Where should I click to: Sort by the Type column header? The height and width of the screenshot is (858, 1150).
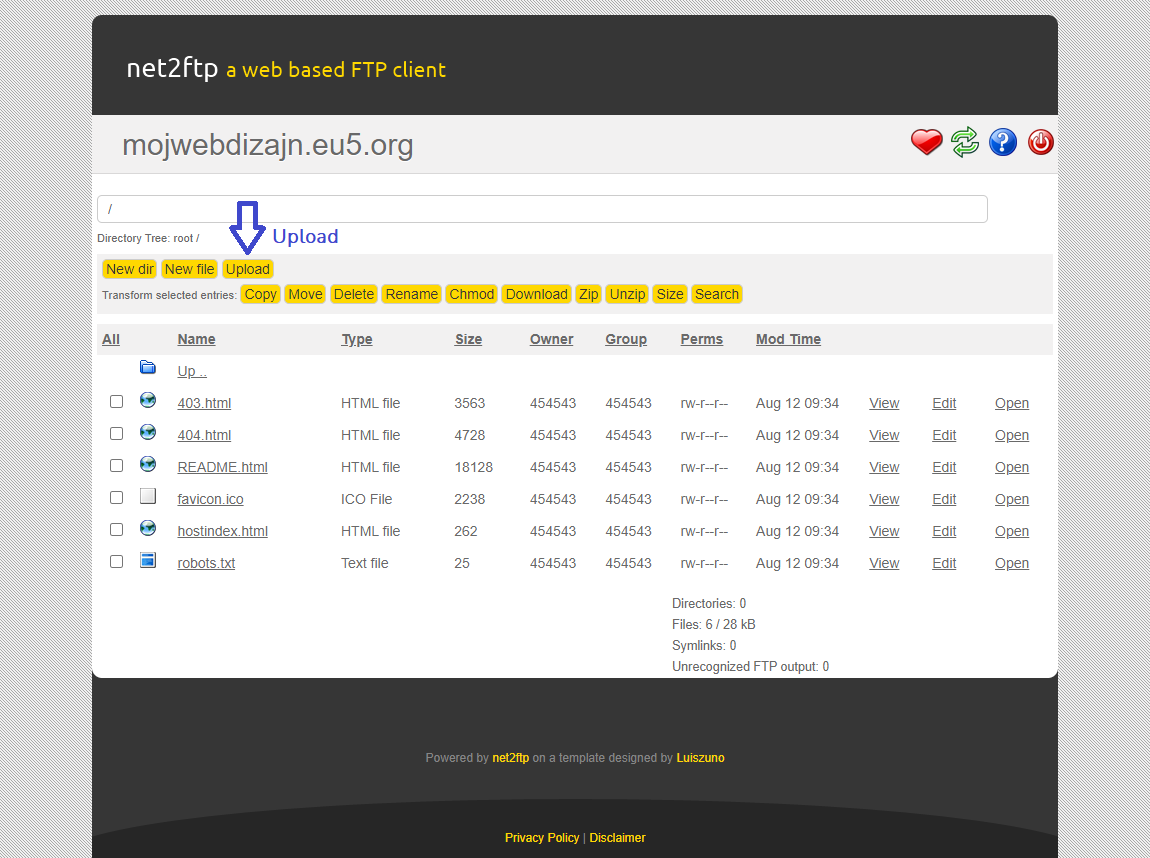pos(356,340)
